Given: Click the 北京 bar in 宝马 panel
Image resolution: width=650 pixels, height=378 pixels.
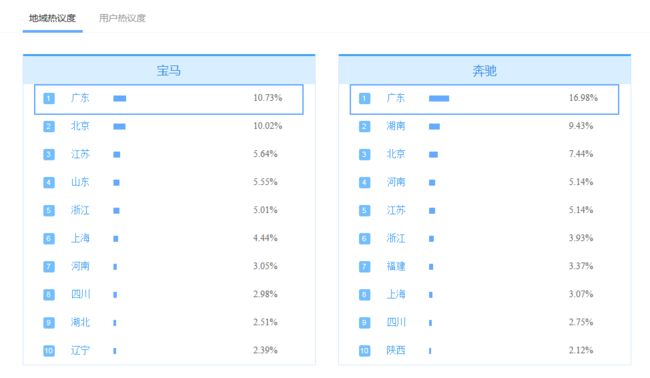Looking at the screenshot, I should (119, 126).
